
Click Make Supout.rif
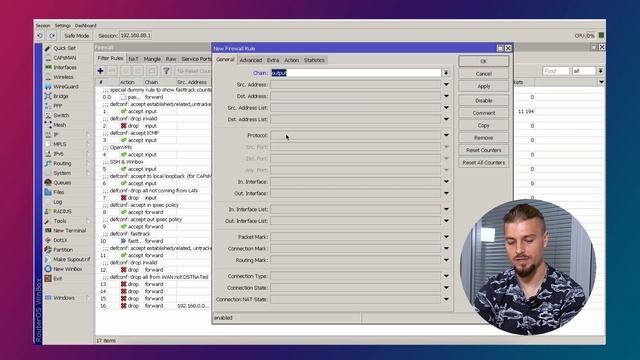point(71,259)
